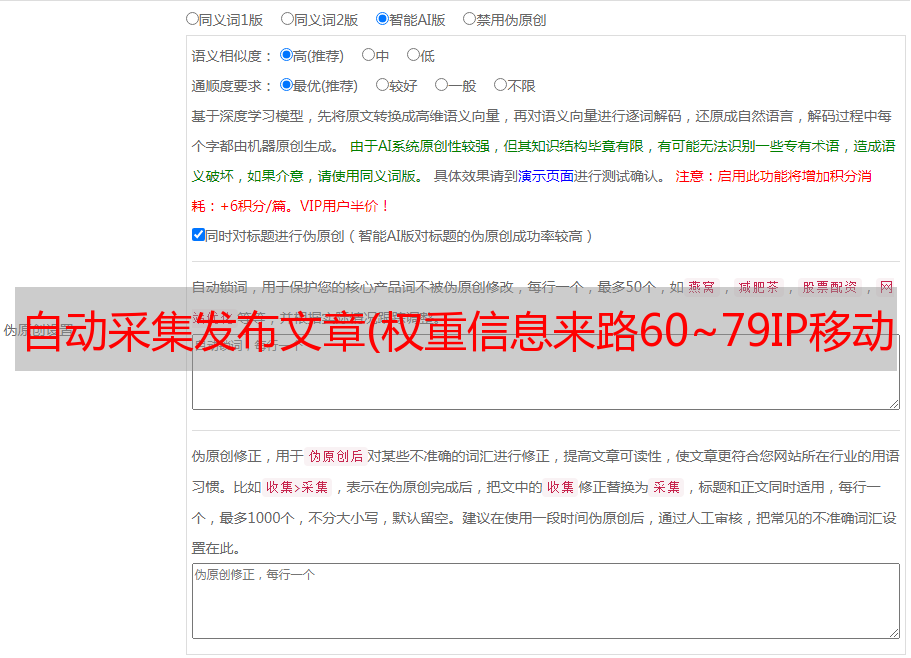Set 通顺度要求 to 较好
This screenshot has height=658, width=911.
pyautogui.click(x=382, y=85)
